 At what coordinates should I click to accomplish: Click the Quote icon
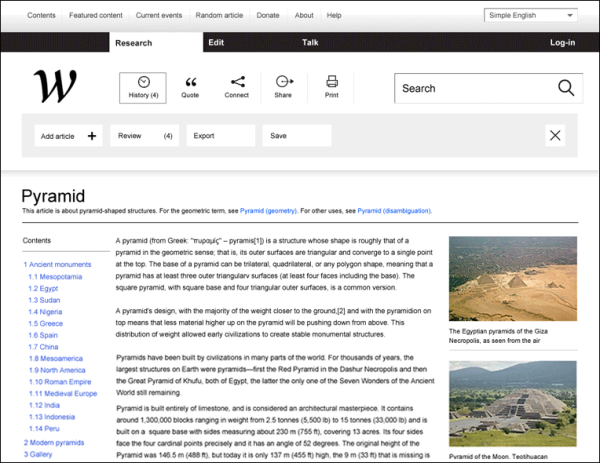(x=190, y=82)
